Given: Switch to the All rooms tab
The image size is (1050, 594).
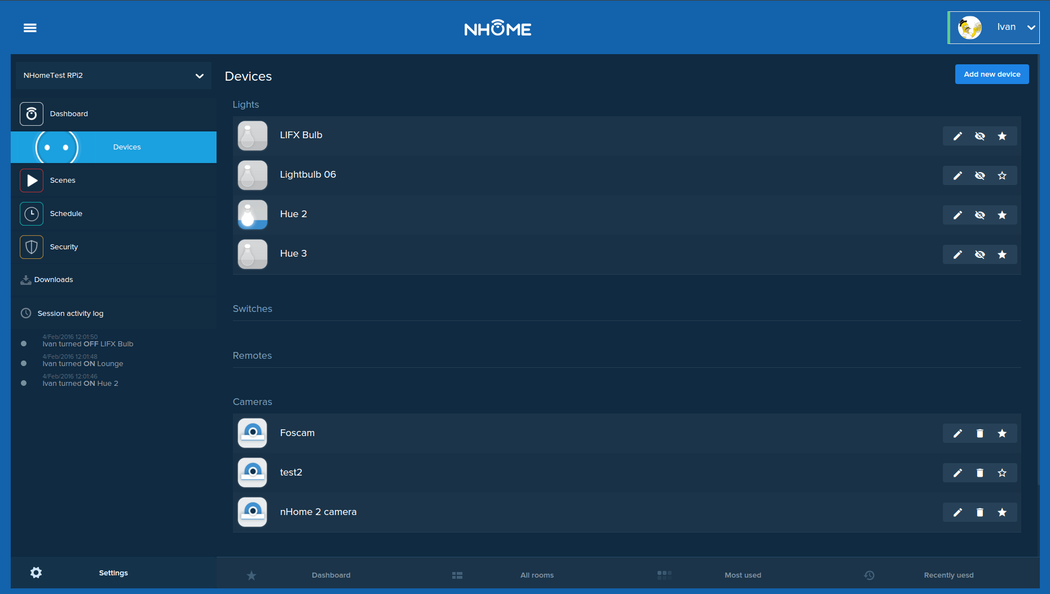Looking at the screenshot, I should (536, 575).
